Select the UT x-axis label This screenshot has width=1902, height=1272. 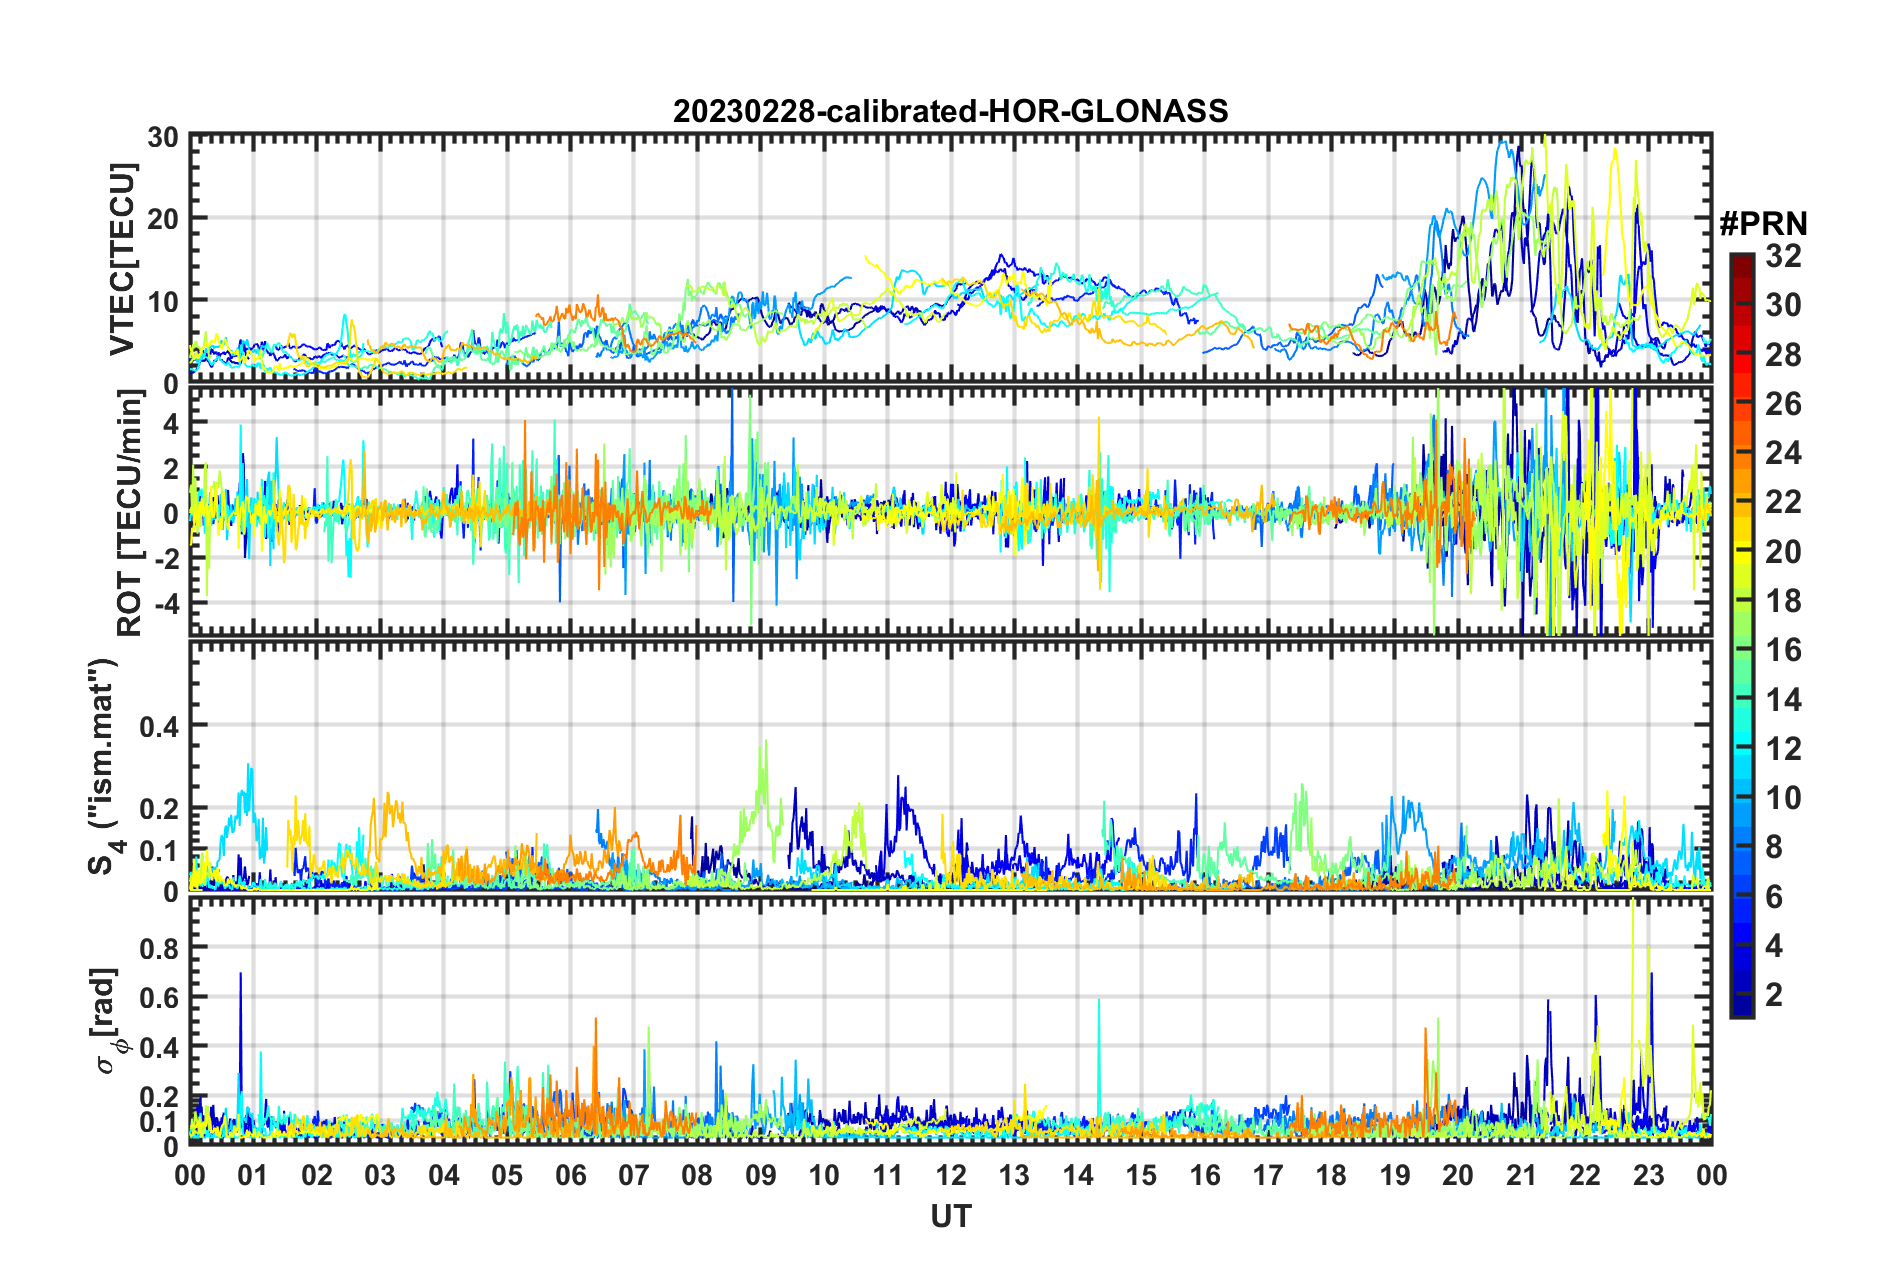(x=951, y=1216)
